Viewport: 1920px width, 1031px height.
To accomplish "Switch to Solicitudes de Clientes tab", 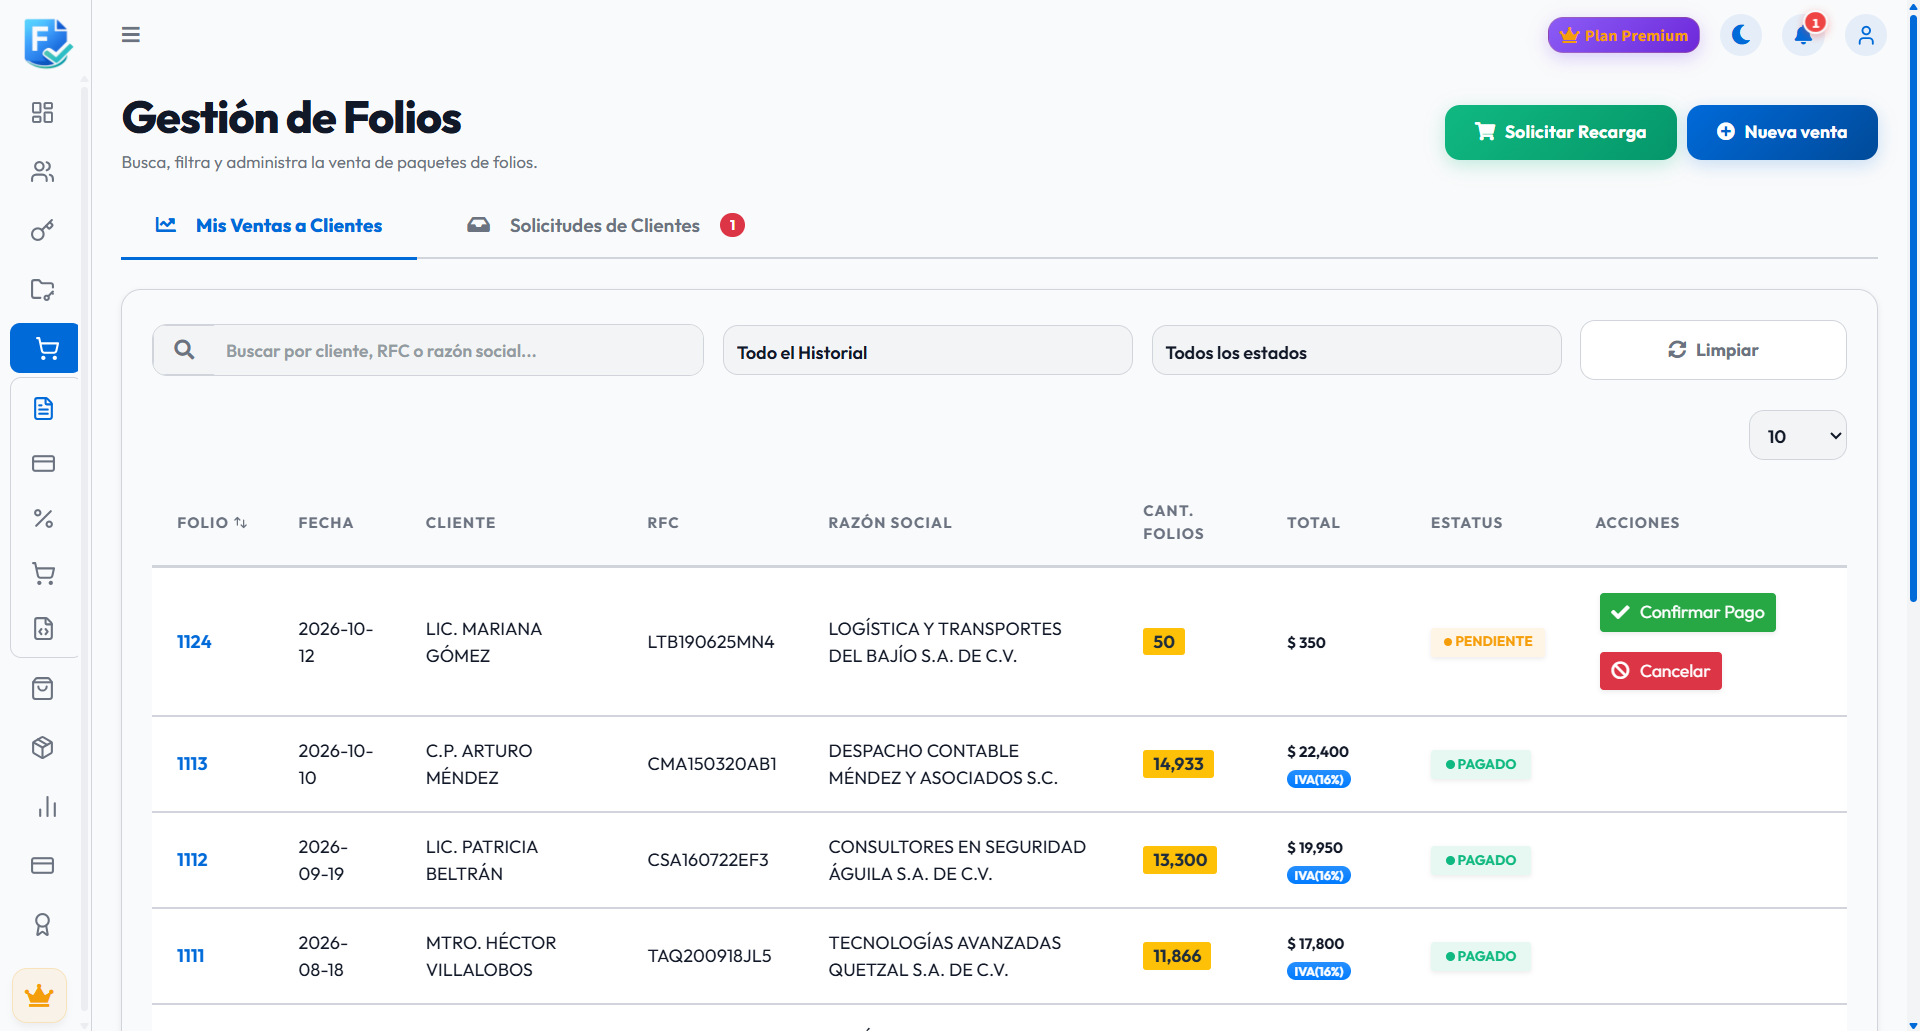I will click(x=605, y=226).
